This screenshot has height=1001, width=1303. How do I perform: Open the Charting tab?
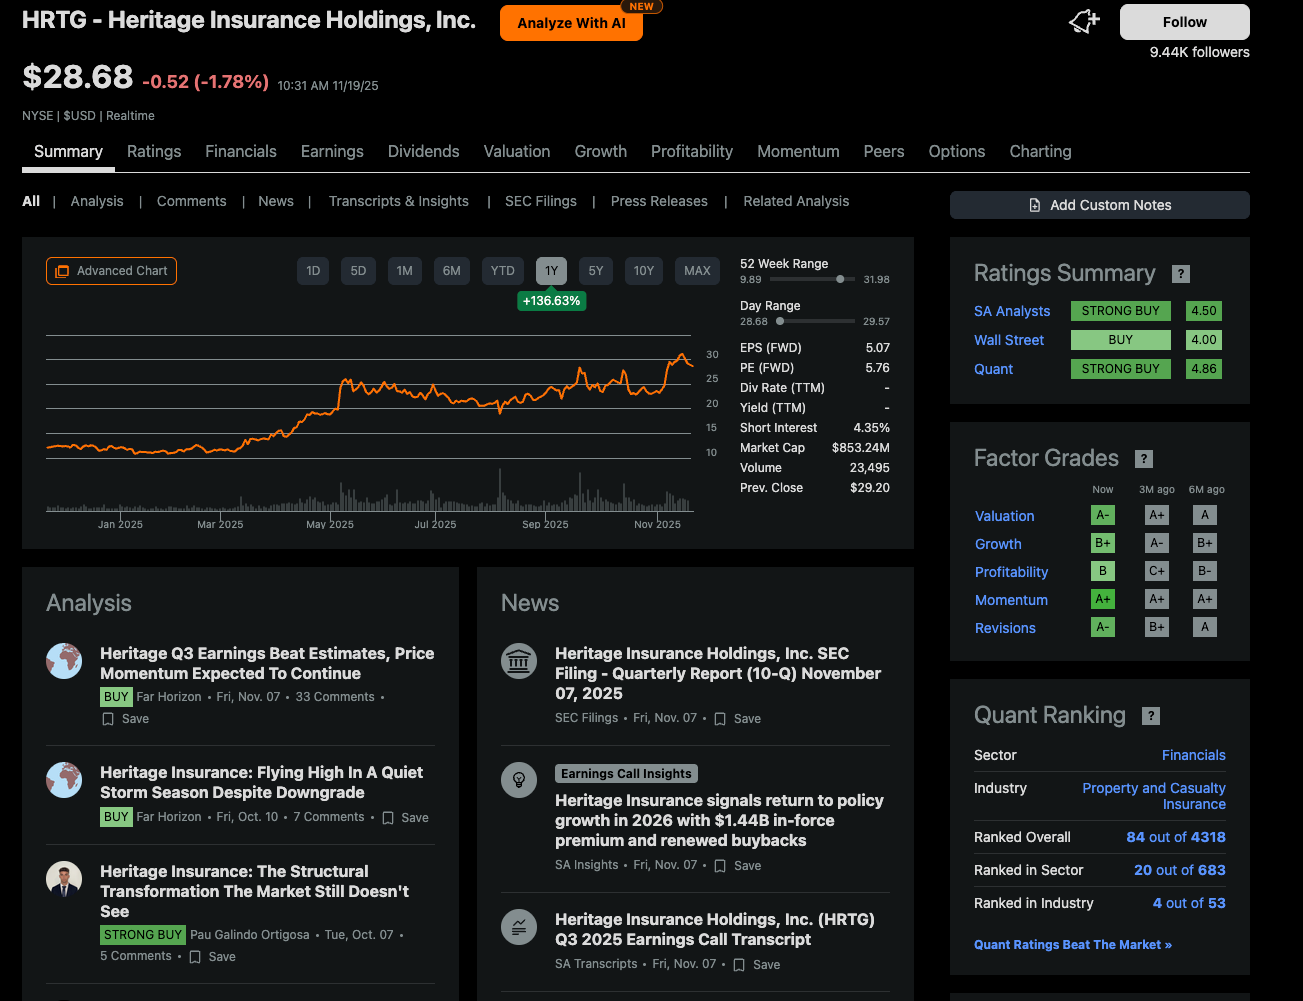point(1040,151)
